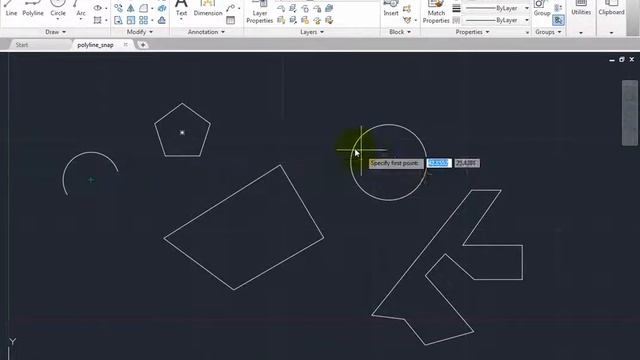The image size is (640, 360).
Task: Click the Offset icon in Modify panel
Action: (162, 20)
